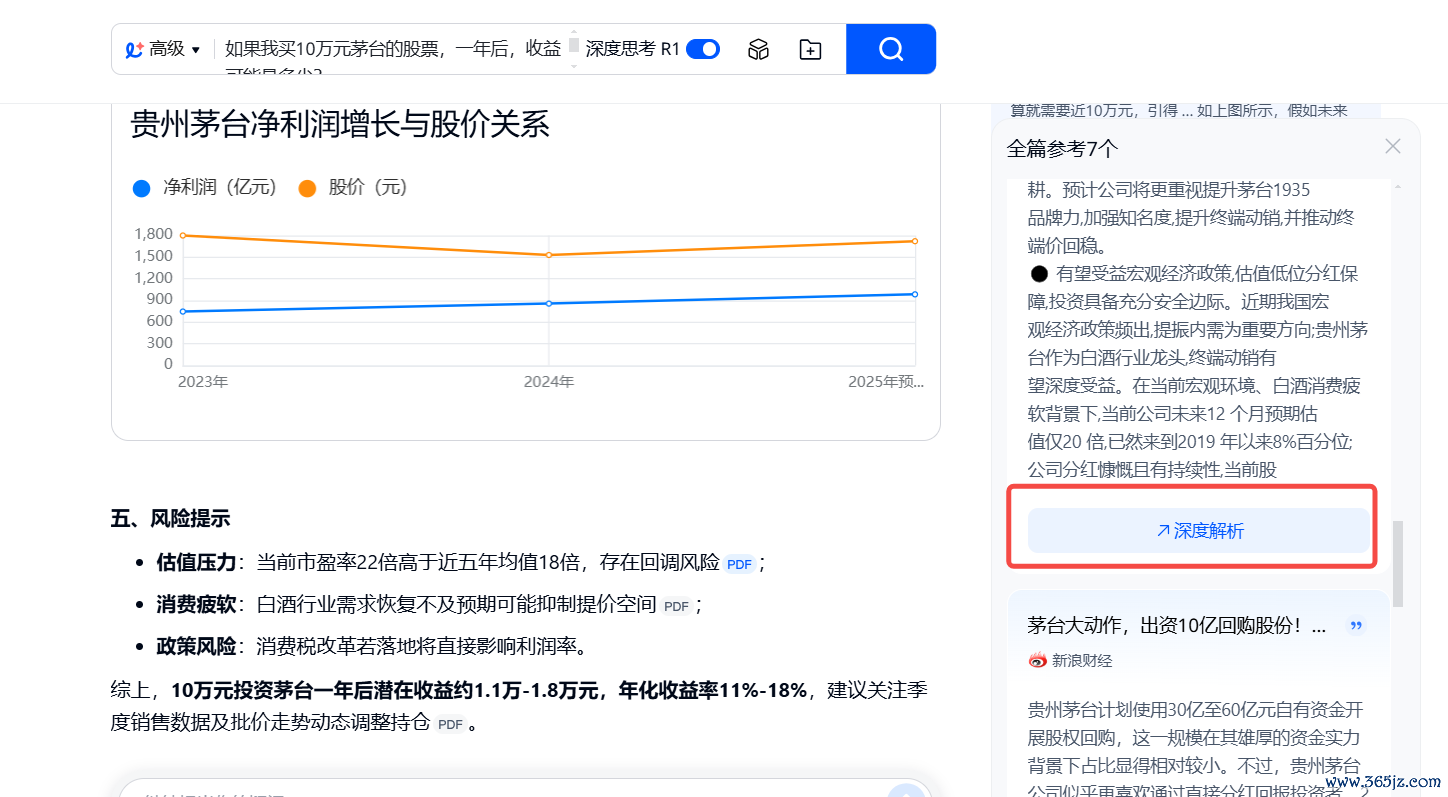The height and width of the screenshot is (797, 1448).
Task: Click the 2024年 x-axis label
Action: pos(549,382)
